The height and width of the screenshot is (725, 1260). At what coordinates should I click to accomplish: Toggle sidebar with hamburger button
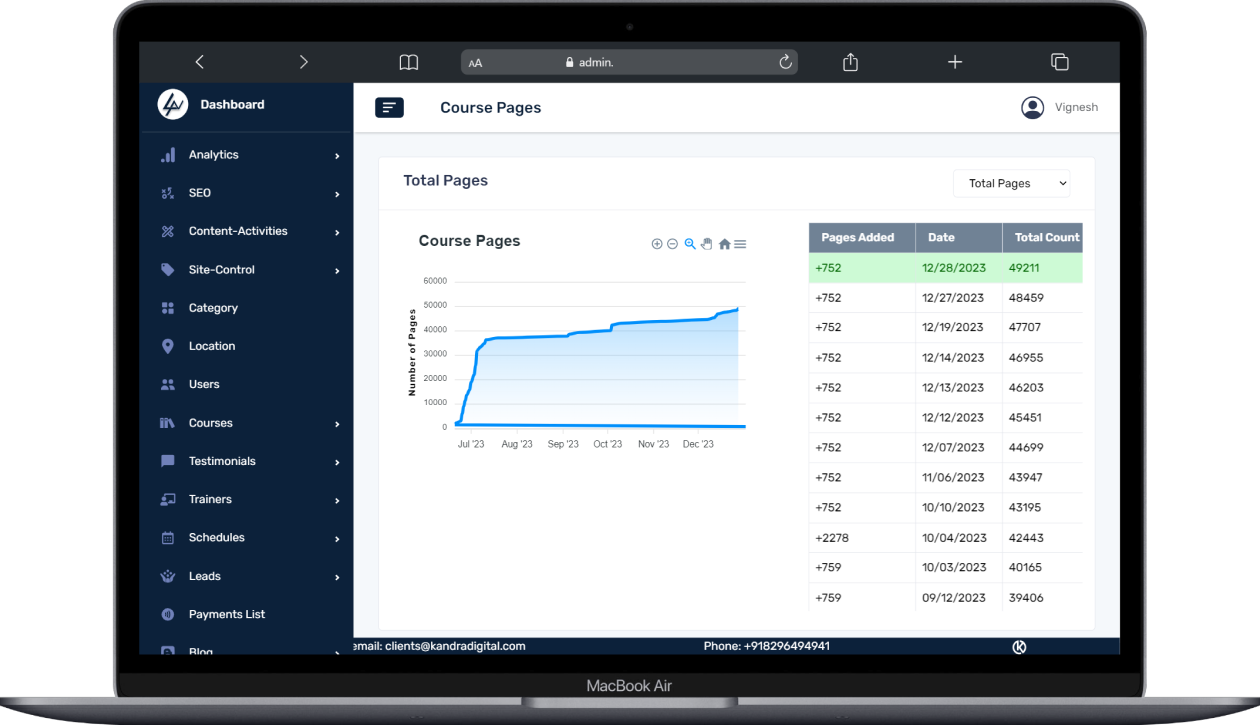click(x=389, y=107)
